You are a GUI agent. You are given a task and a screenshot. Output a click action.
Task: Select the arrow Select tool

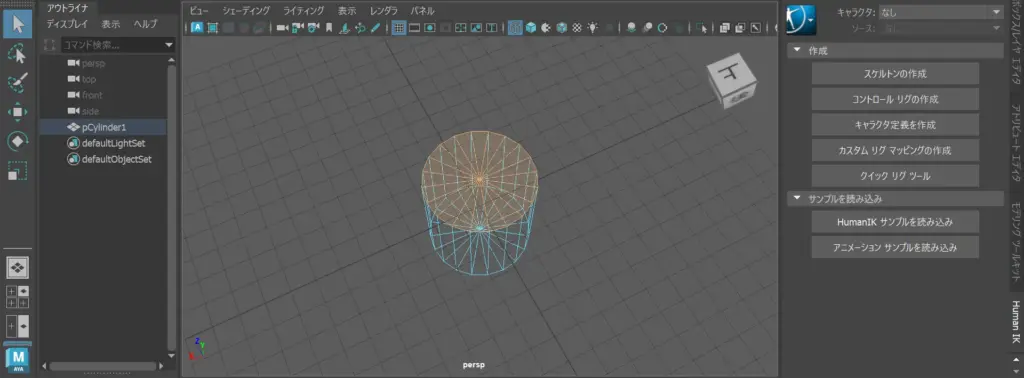(x=18, y=24)
